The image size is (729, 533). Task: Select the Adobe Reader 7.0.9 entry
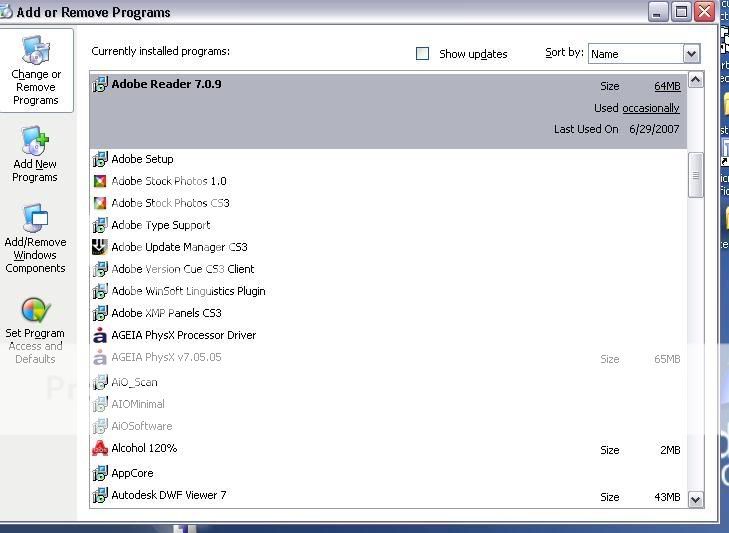[x=388, y=110]
